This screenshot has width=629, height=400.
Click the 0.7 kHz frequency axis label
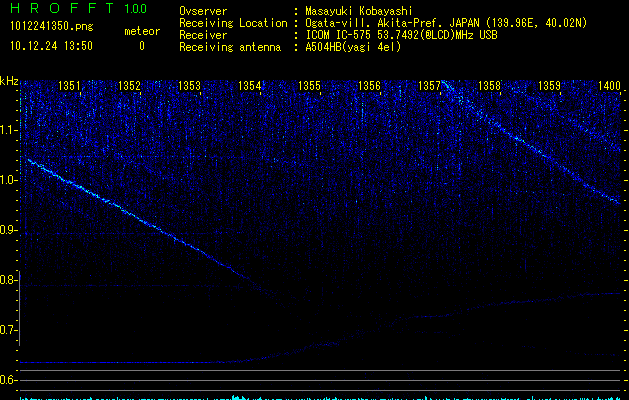[9, 330]
